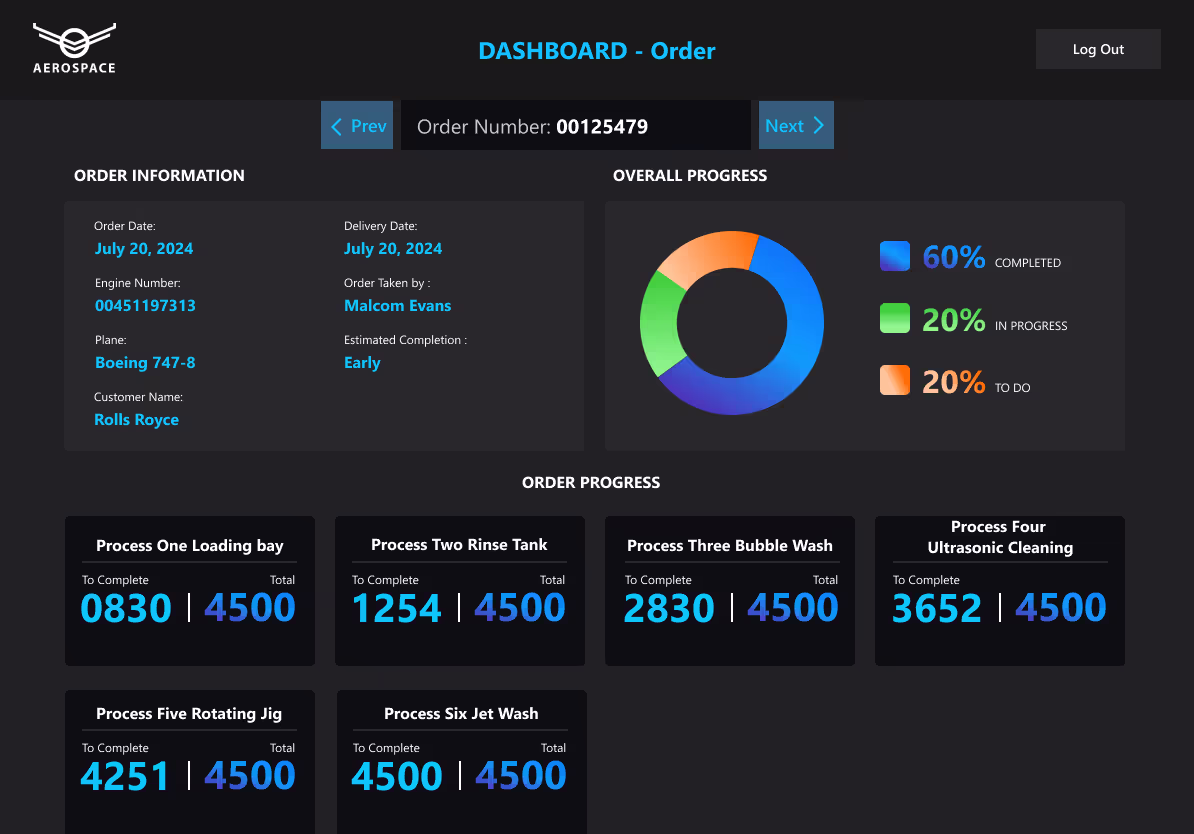Click the Aerospace logo
This screenshot has height=834, width=1194.
pos(75,48)
